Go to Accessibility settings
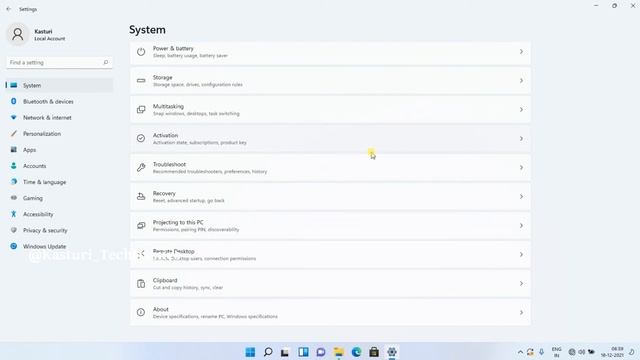The image size is (640, 360). (60, 214)
